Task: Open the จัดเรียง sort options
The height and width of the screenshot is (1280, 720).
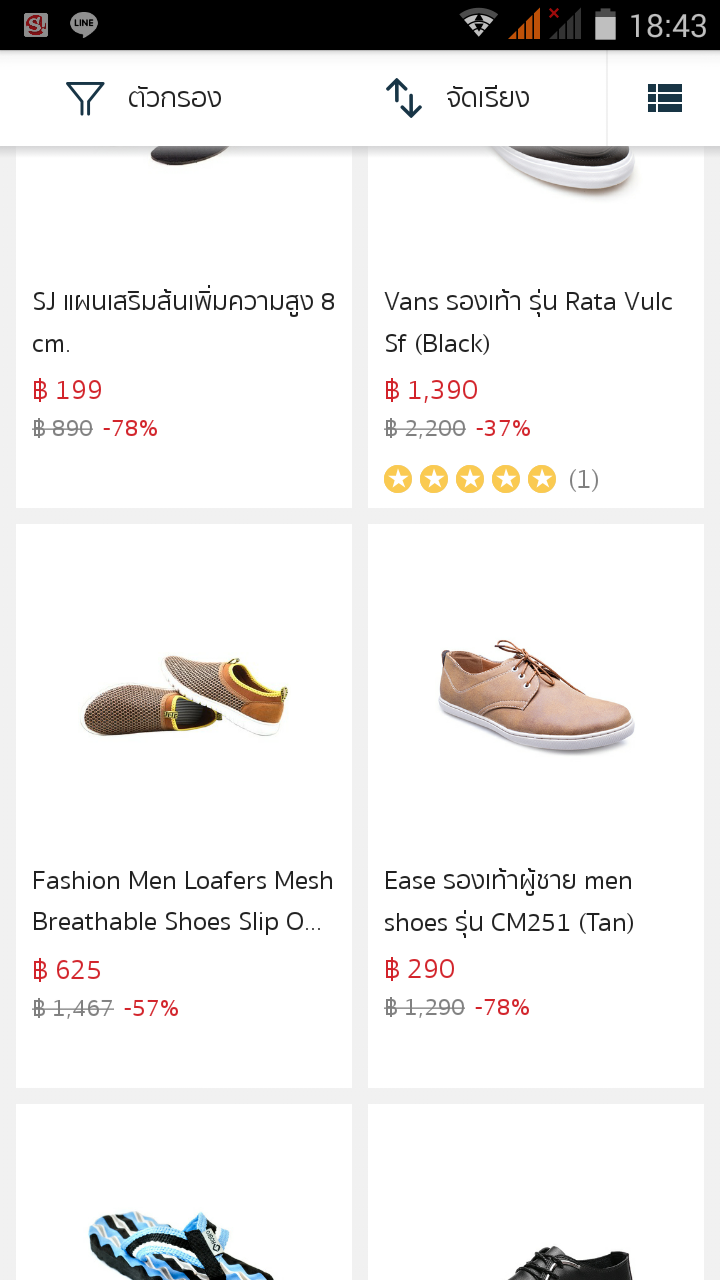Action: pyautogui.click(x=487, y=98)
